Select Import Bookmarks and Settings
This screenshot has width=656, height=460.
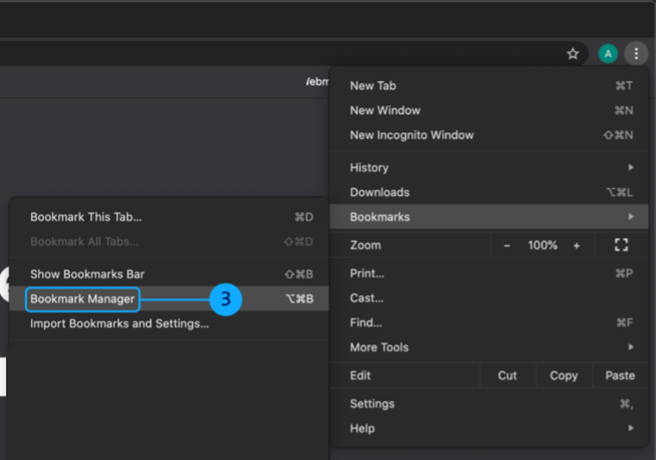[x=119, y=323]
